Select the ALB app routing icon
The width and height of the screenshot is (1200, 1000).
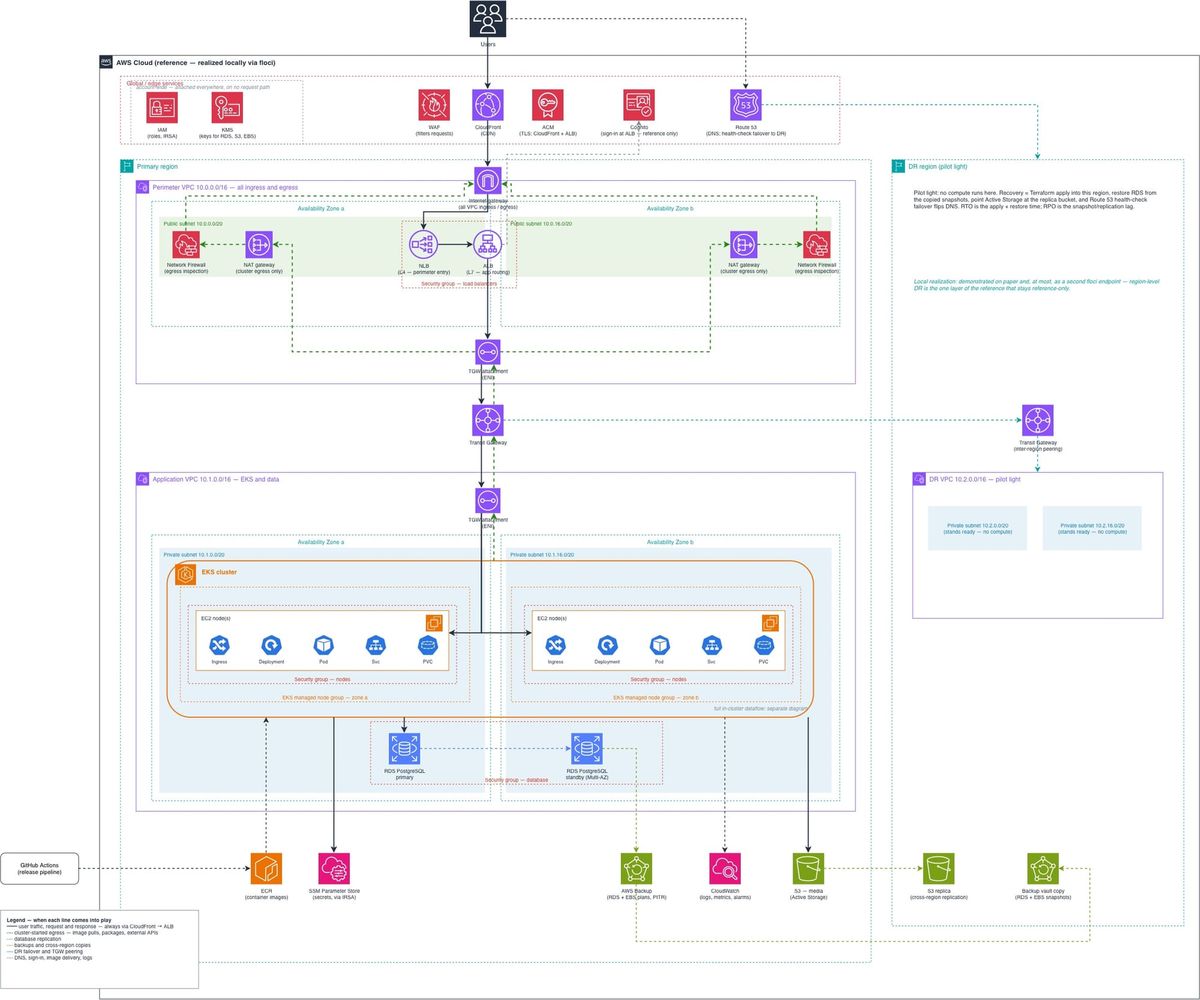click(488, 244)
